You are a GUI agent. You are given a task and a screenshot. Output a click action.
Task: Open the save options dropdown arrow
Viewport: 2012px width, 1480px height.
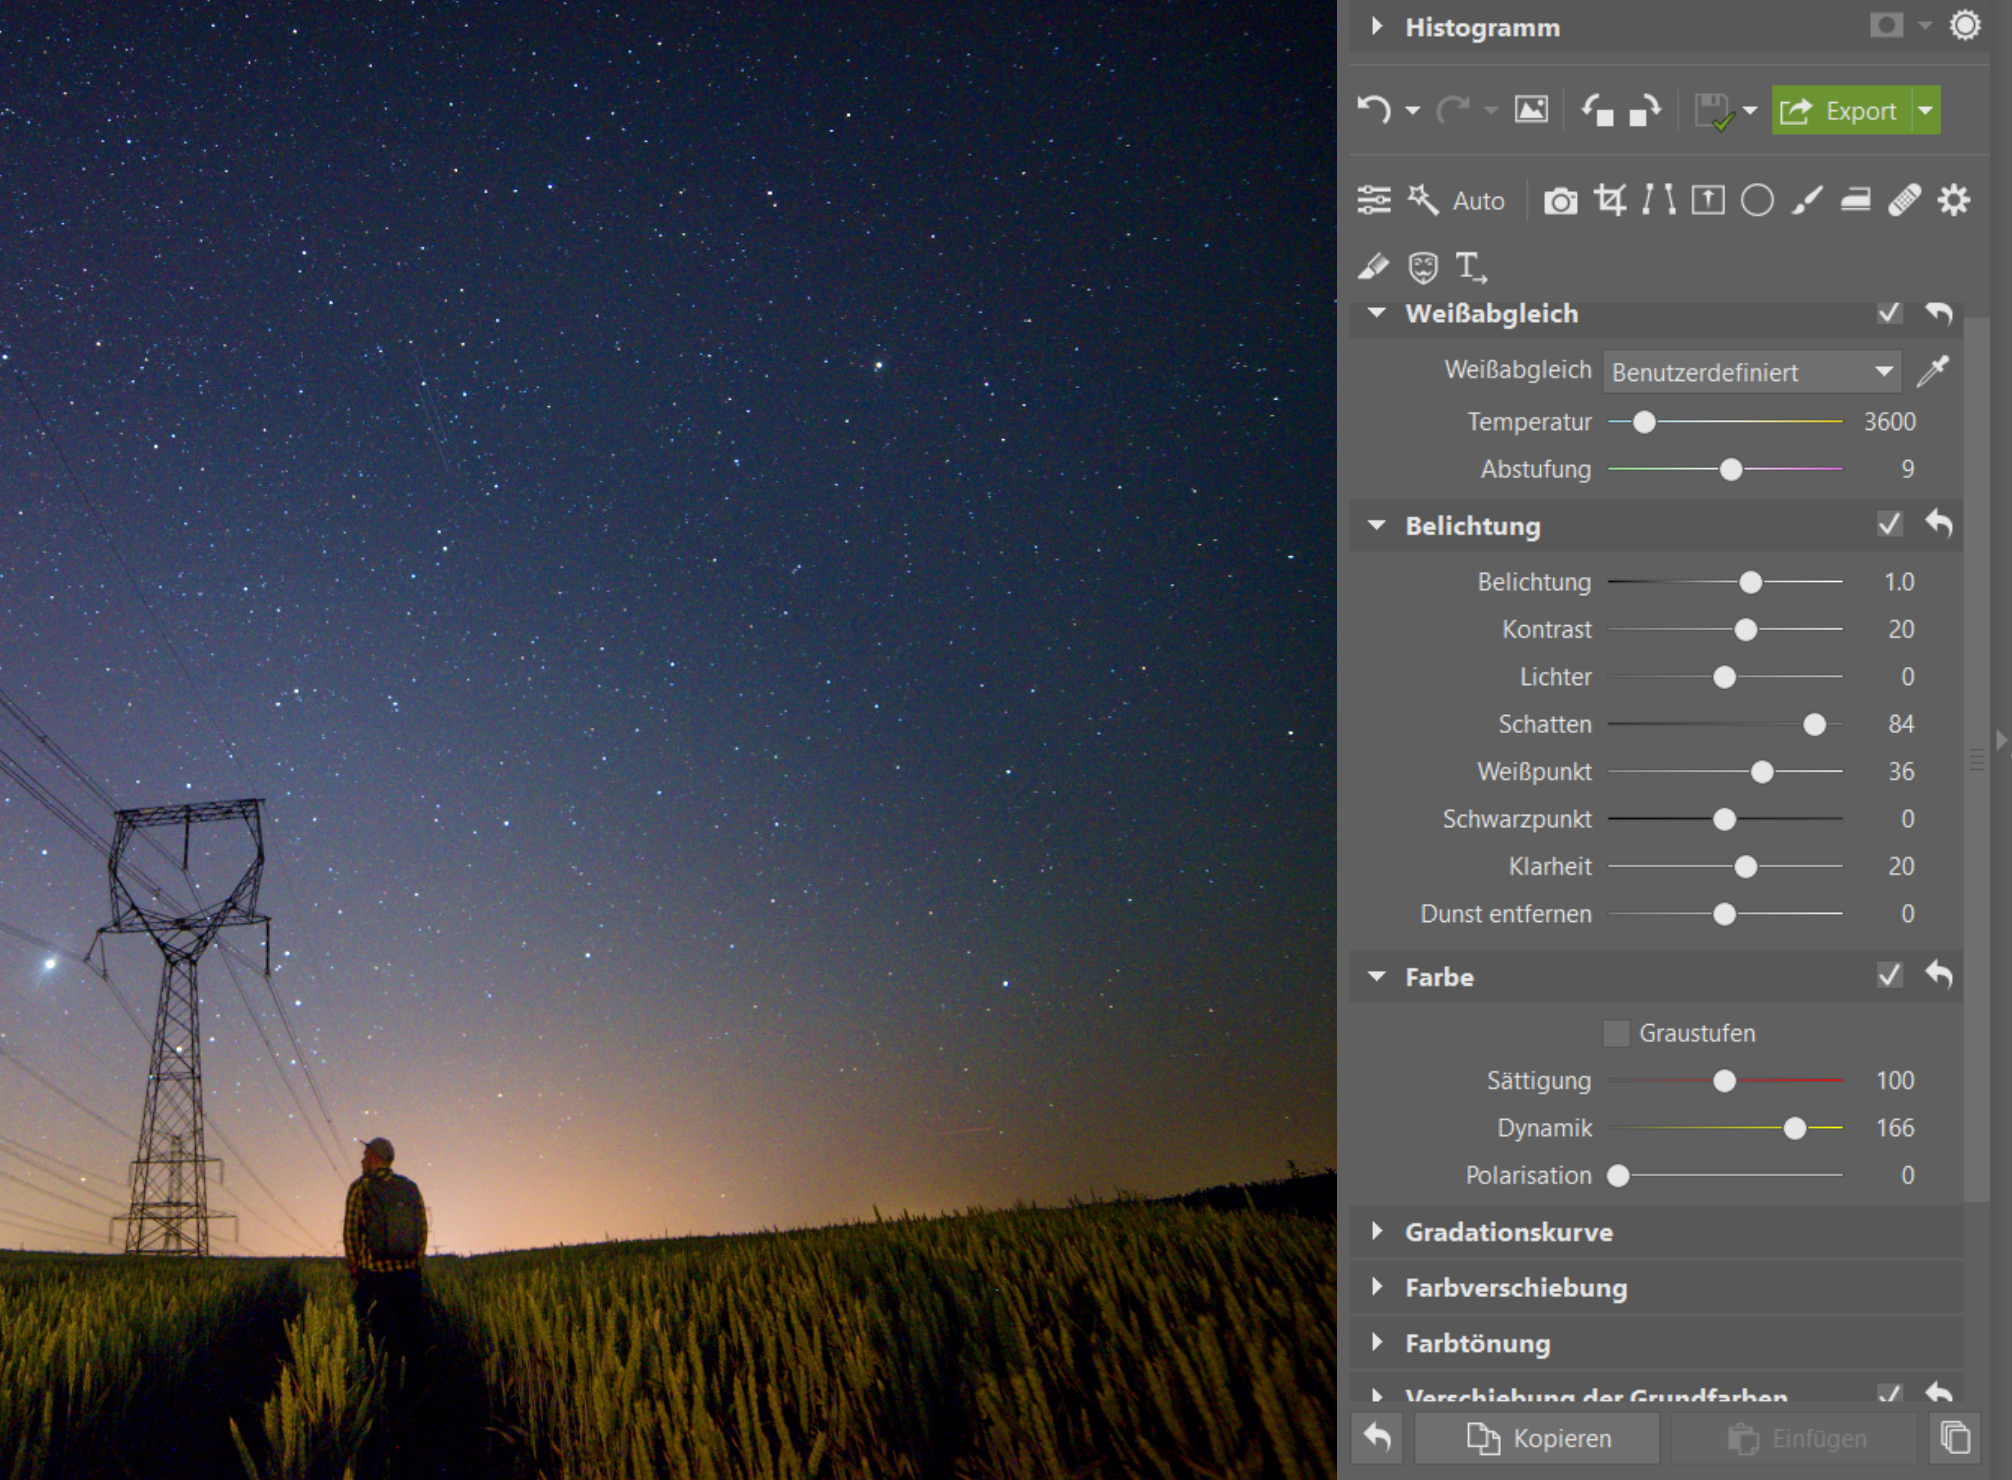pos(1750,110)
